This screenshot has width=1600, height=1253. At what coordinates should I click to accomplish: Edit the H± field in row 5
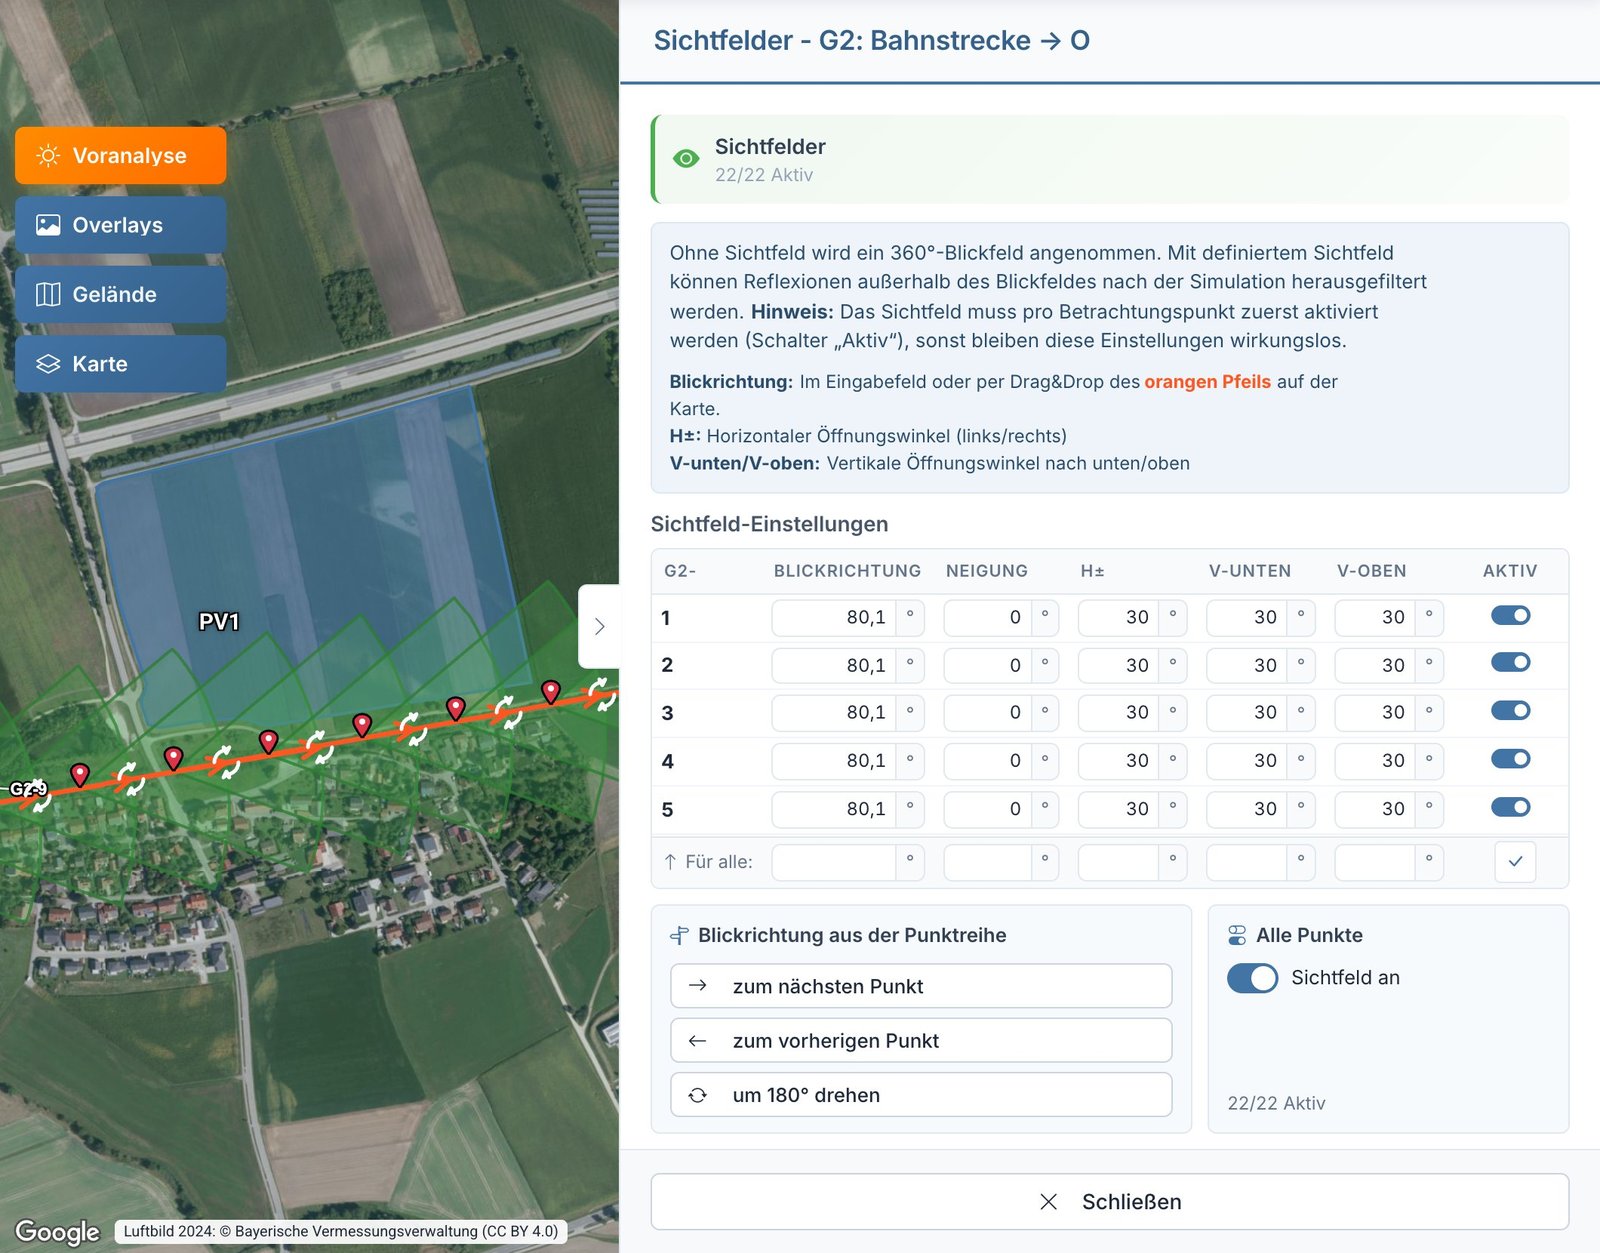point(1118,809)
